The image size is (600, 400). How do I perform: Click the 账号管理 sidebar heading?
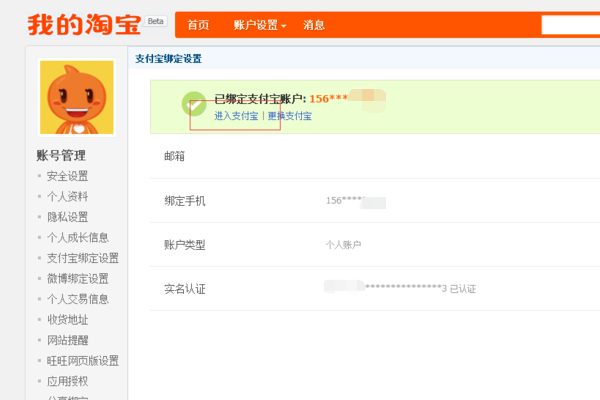[61, 155]
